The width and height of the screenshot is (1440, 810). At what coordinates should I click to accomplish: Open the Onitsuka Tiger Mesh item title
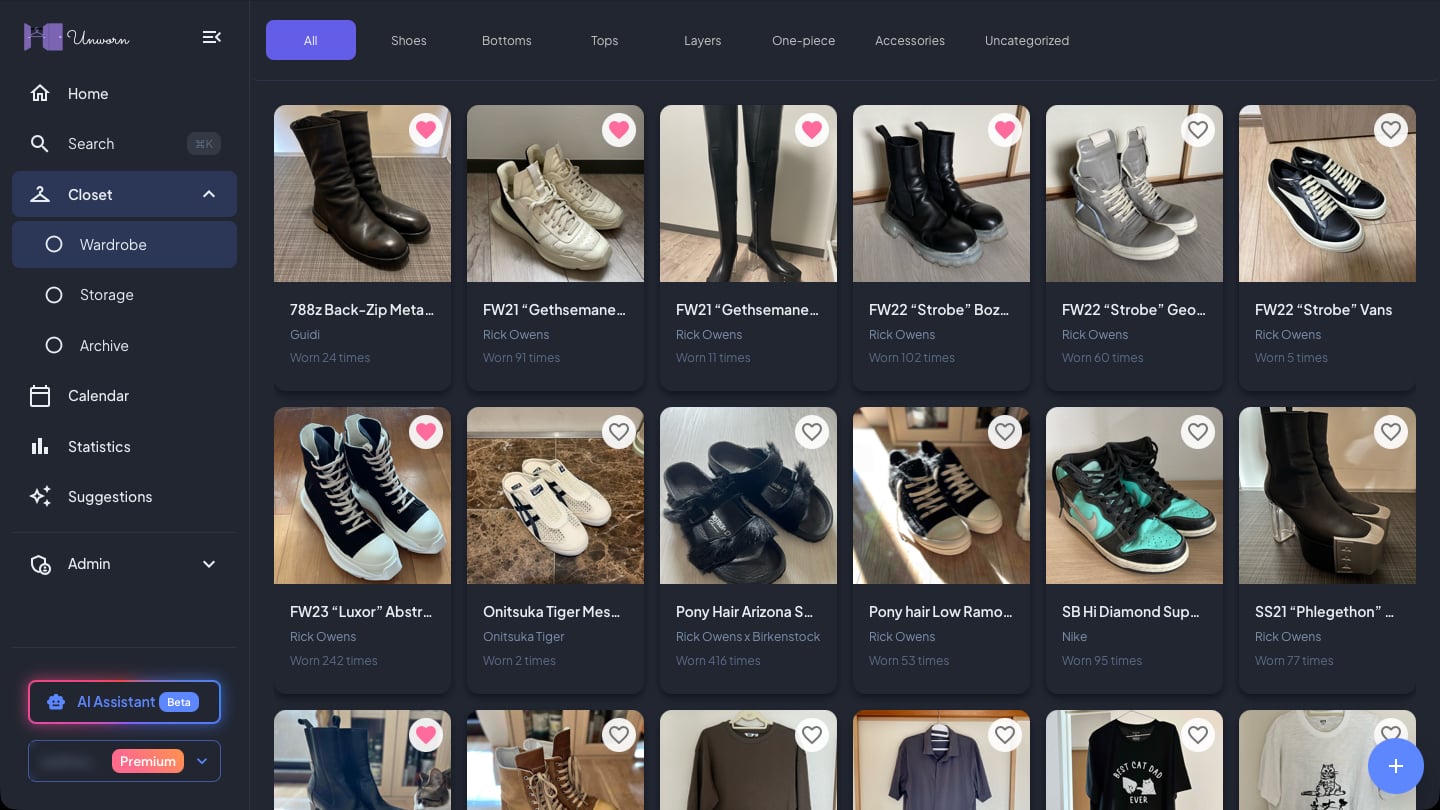click(x=551, y=612)
